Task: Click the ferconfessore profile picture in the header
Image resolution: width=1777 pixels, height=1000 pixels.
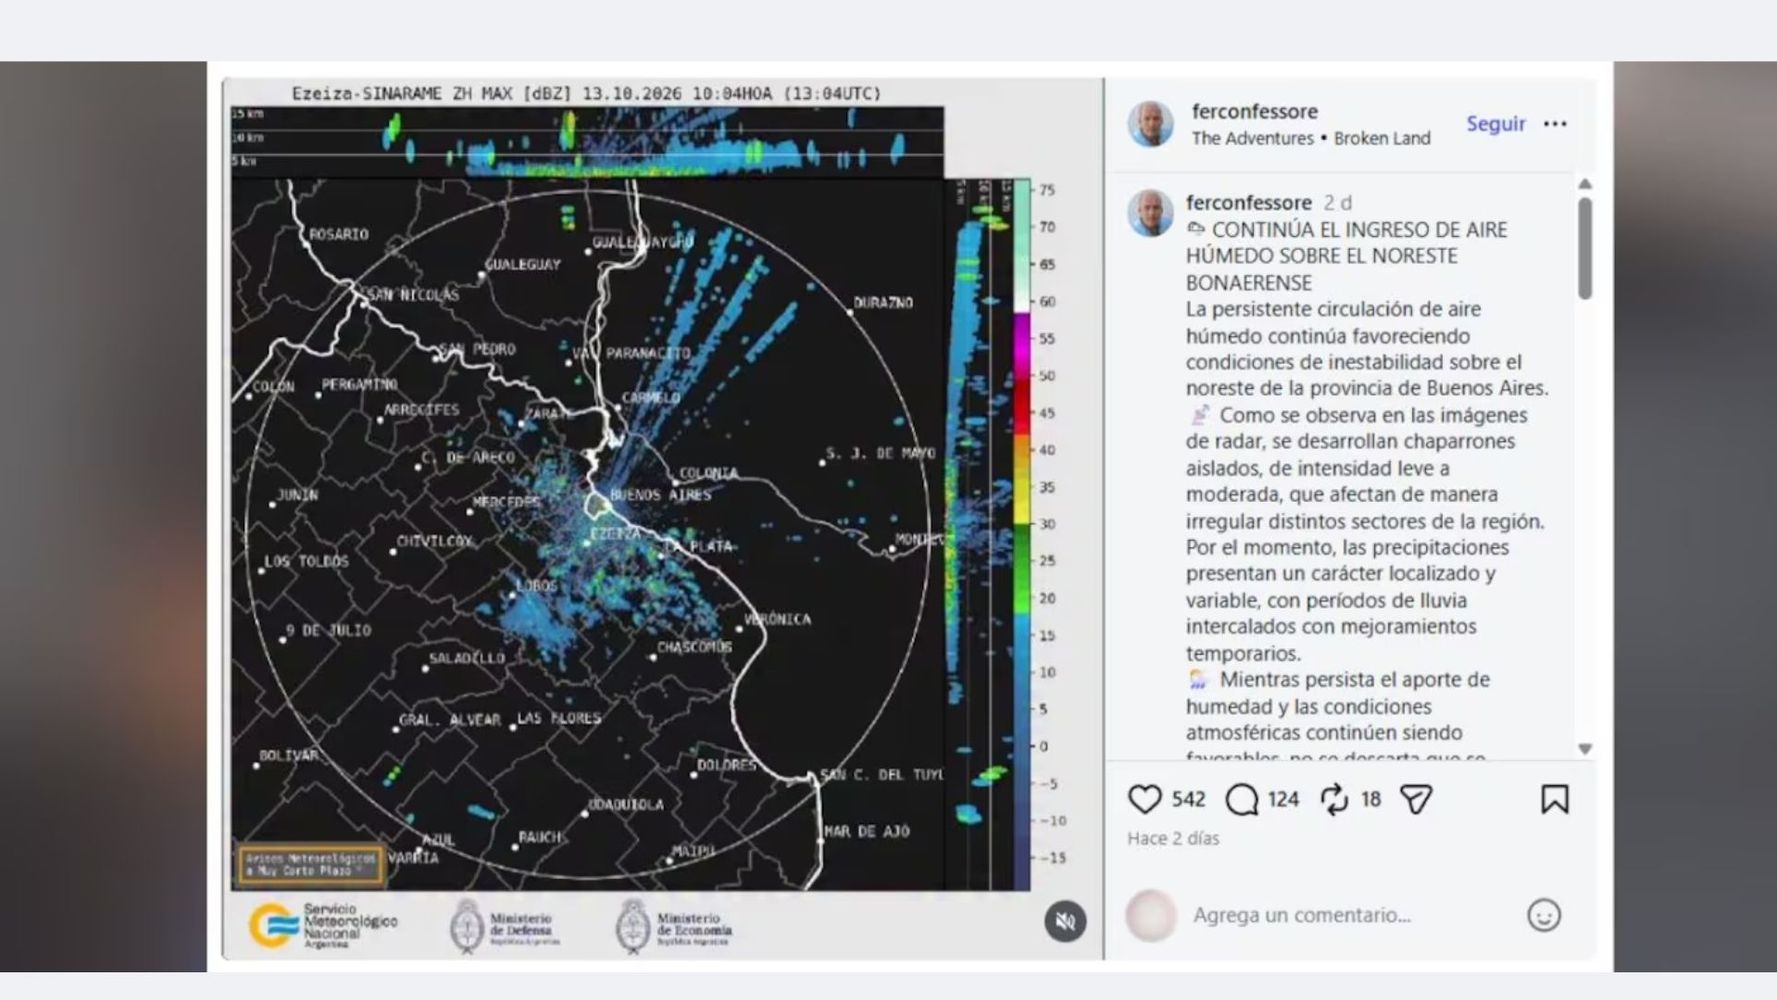Action: click(1151, 124)
